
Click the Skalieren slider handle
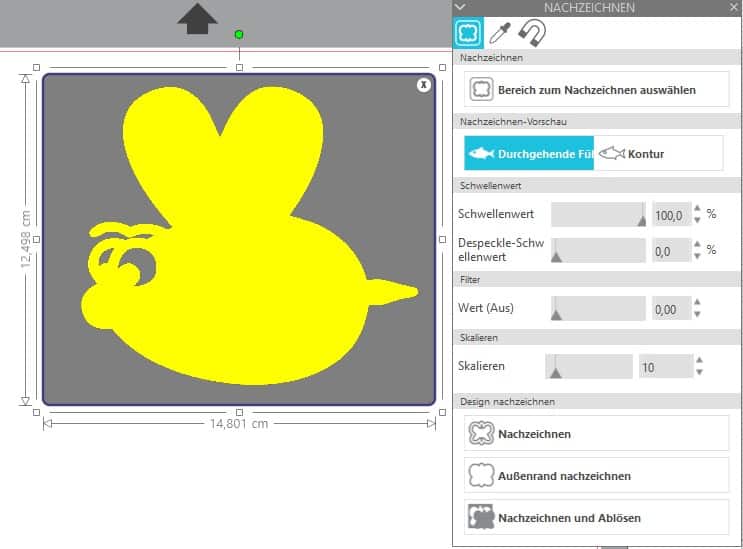pyautogui.click(x=555, y=372)
